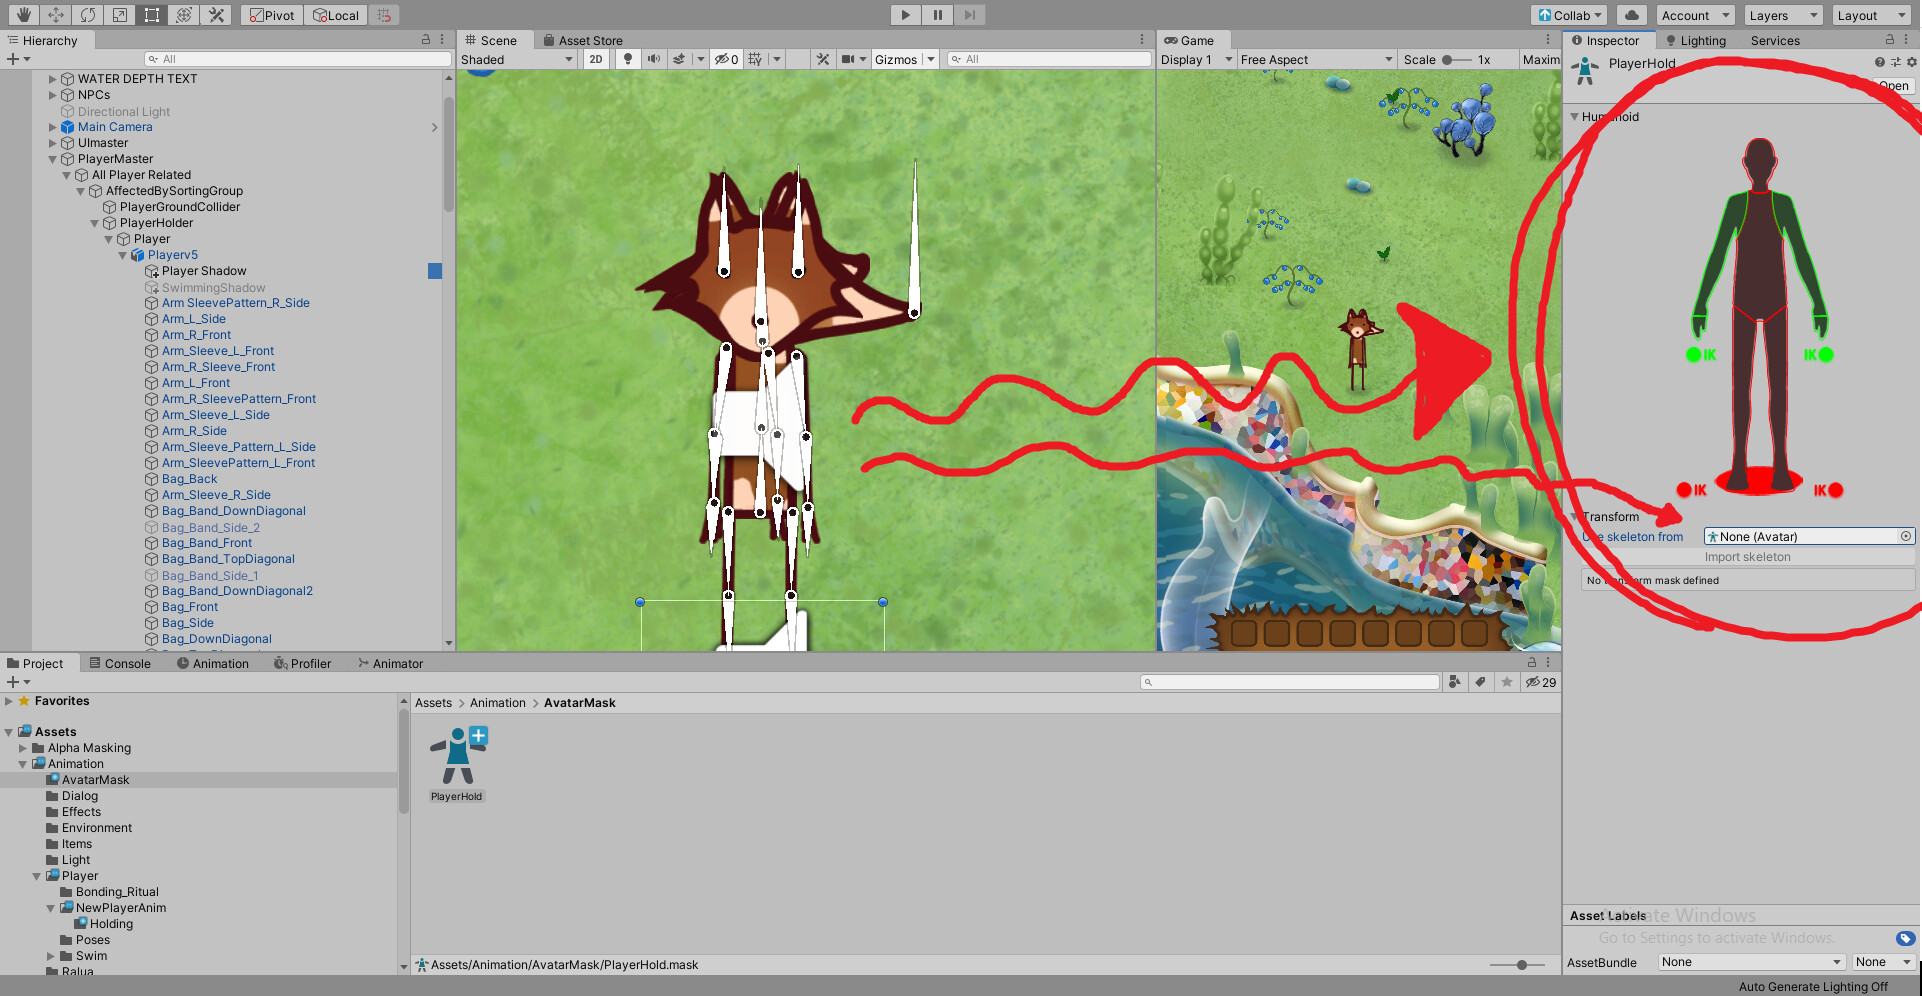Select the Scale tool

[119, 15]
